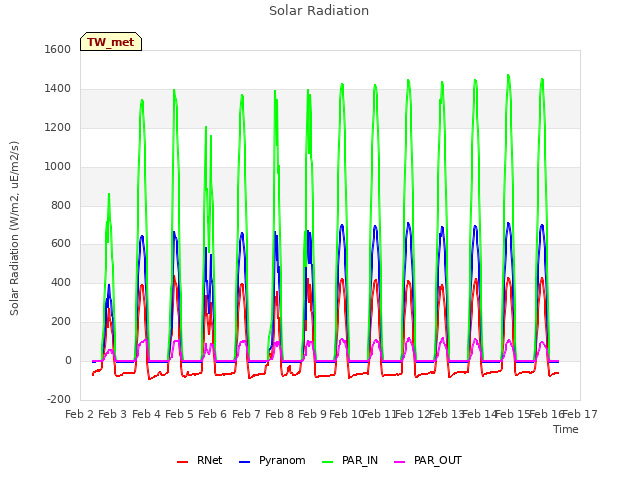The image size is (640, 480).
Task: Click the Feb 8 x-axis tick label
Action: coord(280,414)
